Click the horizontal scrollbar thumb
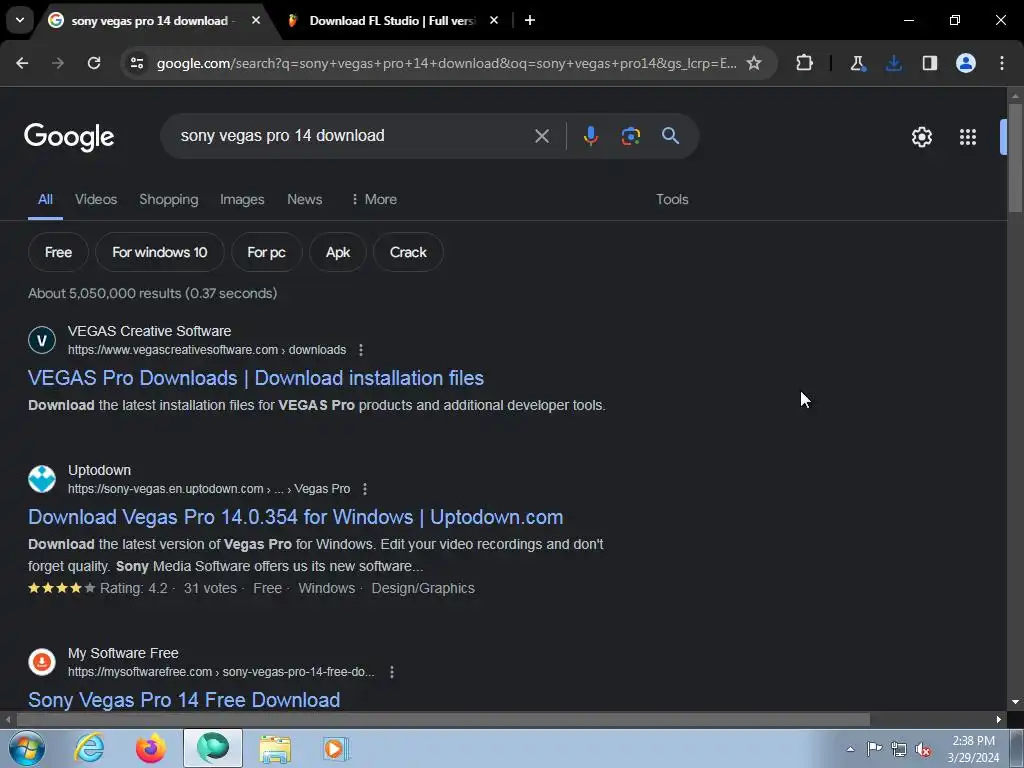 tap(443, 720)
